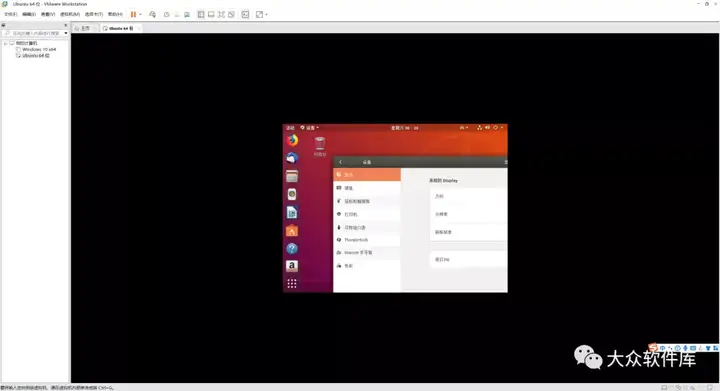This screenshot has width=720, height=391.
Task: Open the 查看(V) menu
Action: pos(48,14)
